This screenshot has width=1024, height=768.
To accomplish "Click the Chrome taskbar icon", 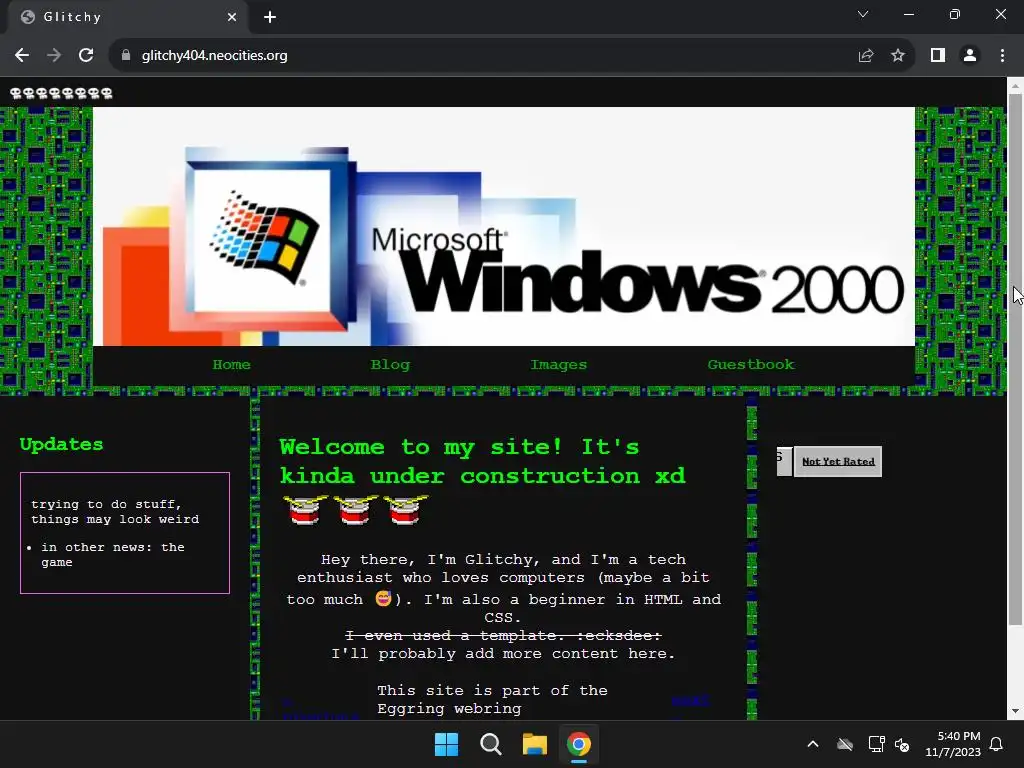I will pyautogui.click(x=579, y=744).
